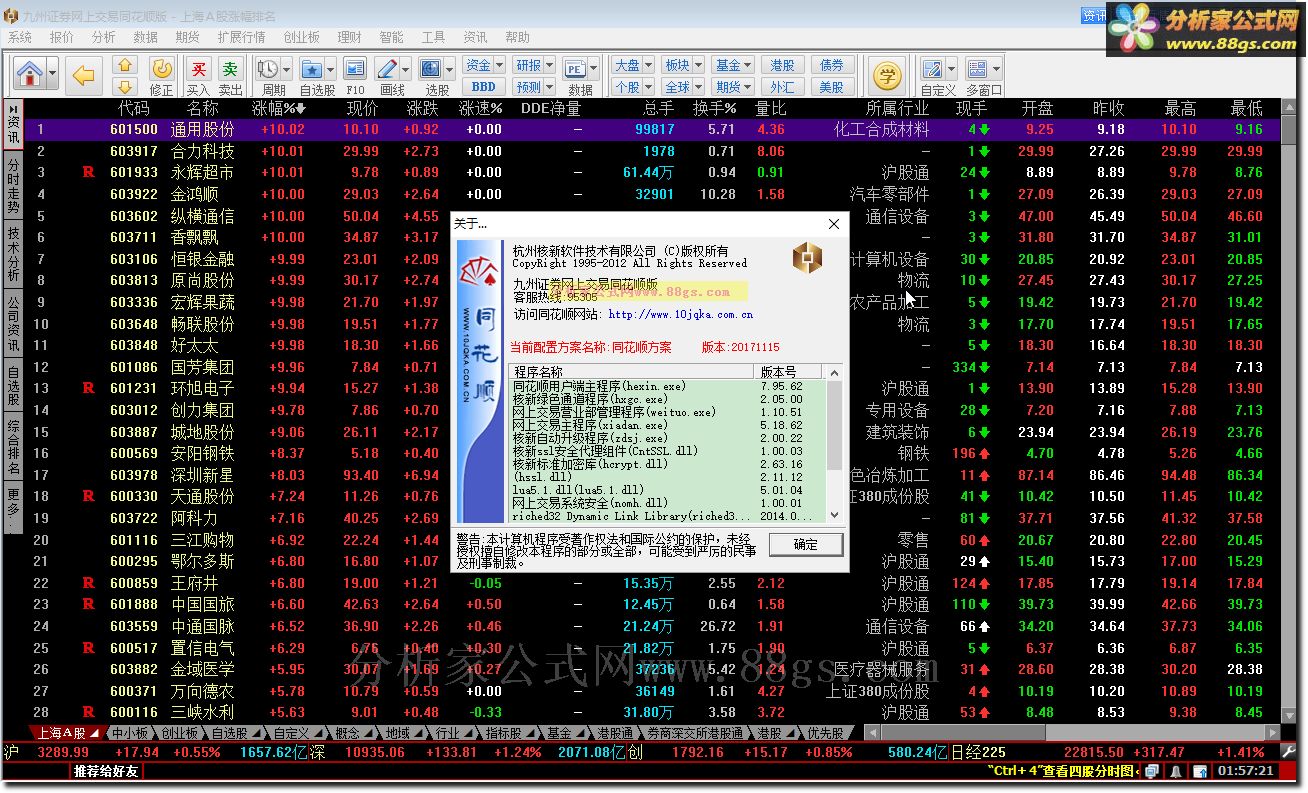Click the wrench settings icon in status bar
Screen dimensions: 1308x793
[x=1287, y=752]
